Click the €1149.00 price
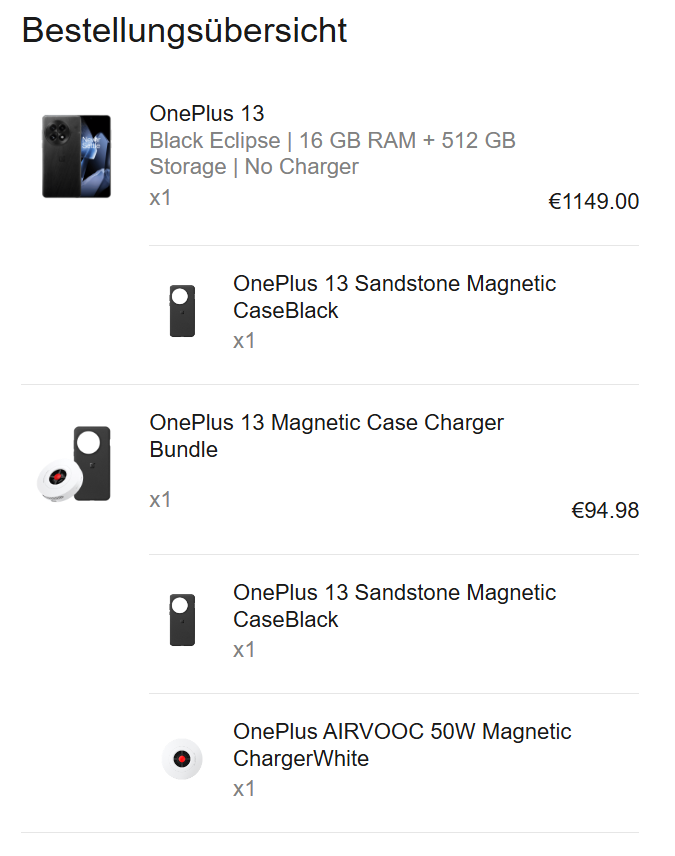Image resolution: width=675 pixels, height=856 pixels. tap(593, 201)
